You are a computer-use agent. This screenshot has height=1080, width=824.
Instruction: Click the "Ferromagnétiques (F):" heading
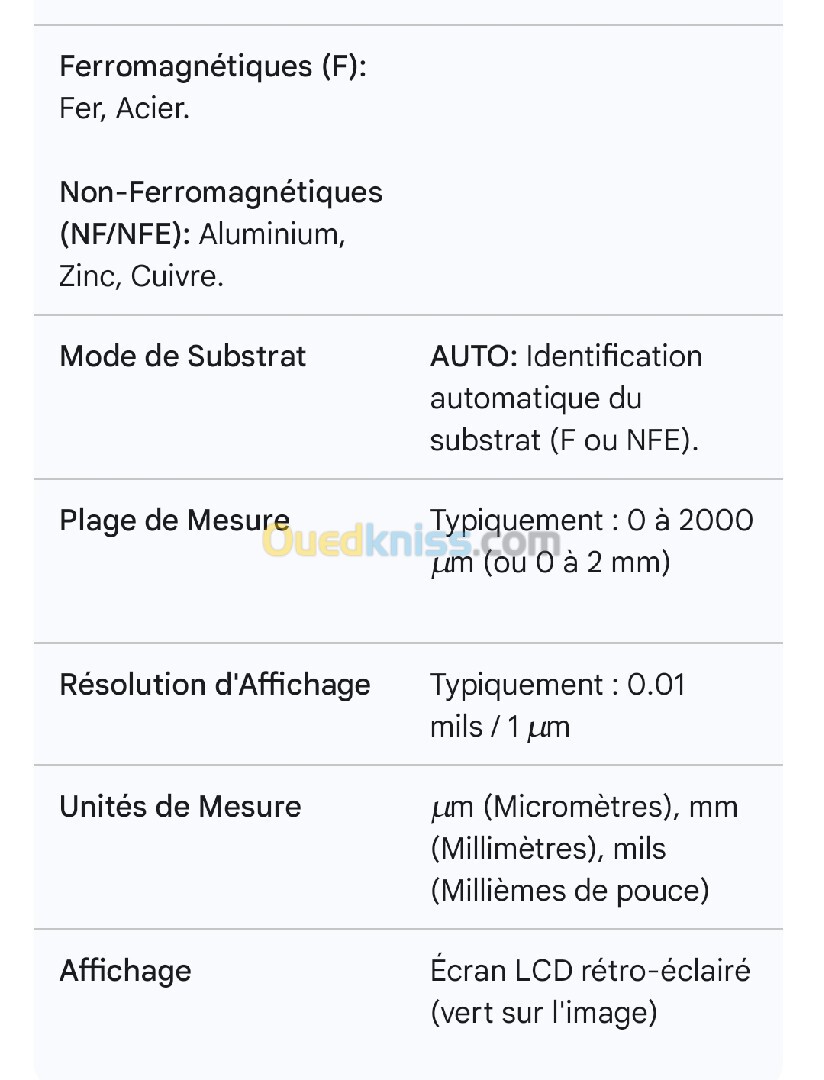213,67
